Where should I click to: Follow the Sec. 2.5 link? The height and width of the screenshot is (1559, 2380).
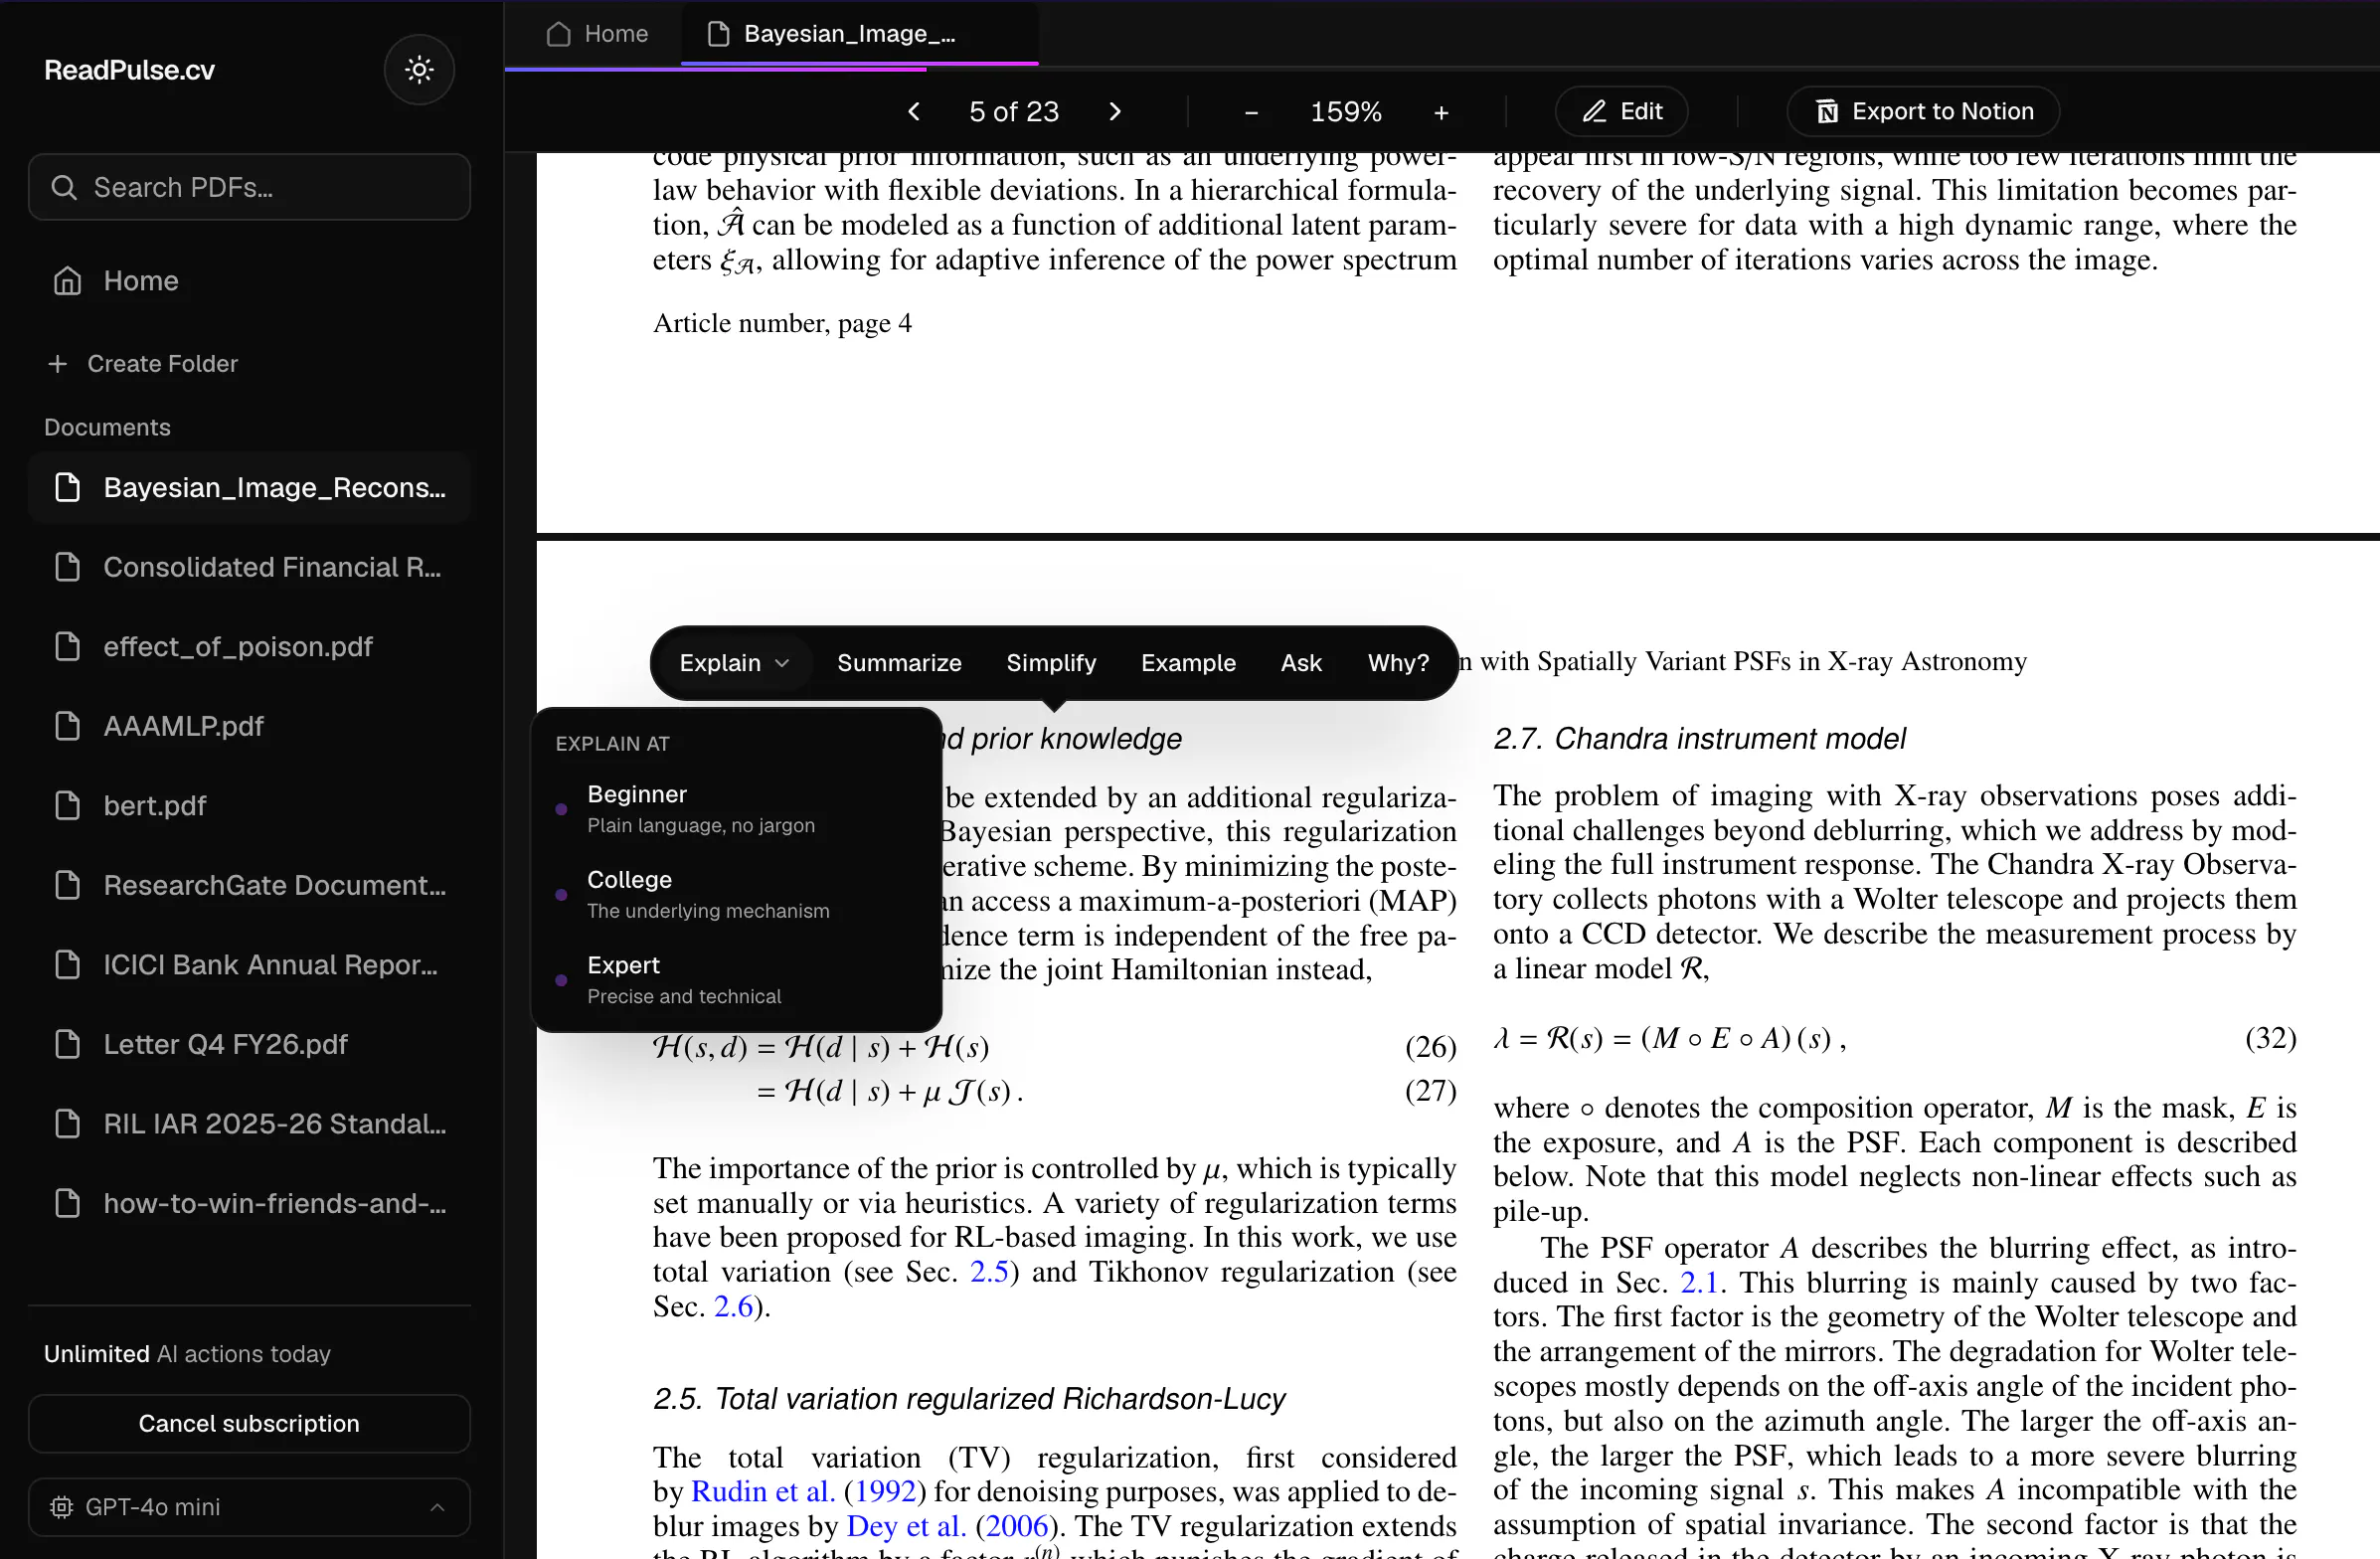coord(989,1272)
